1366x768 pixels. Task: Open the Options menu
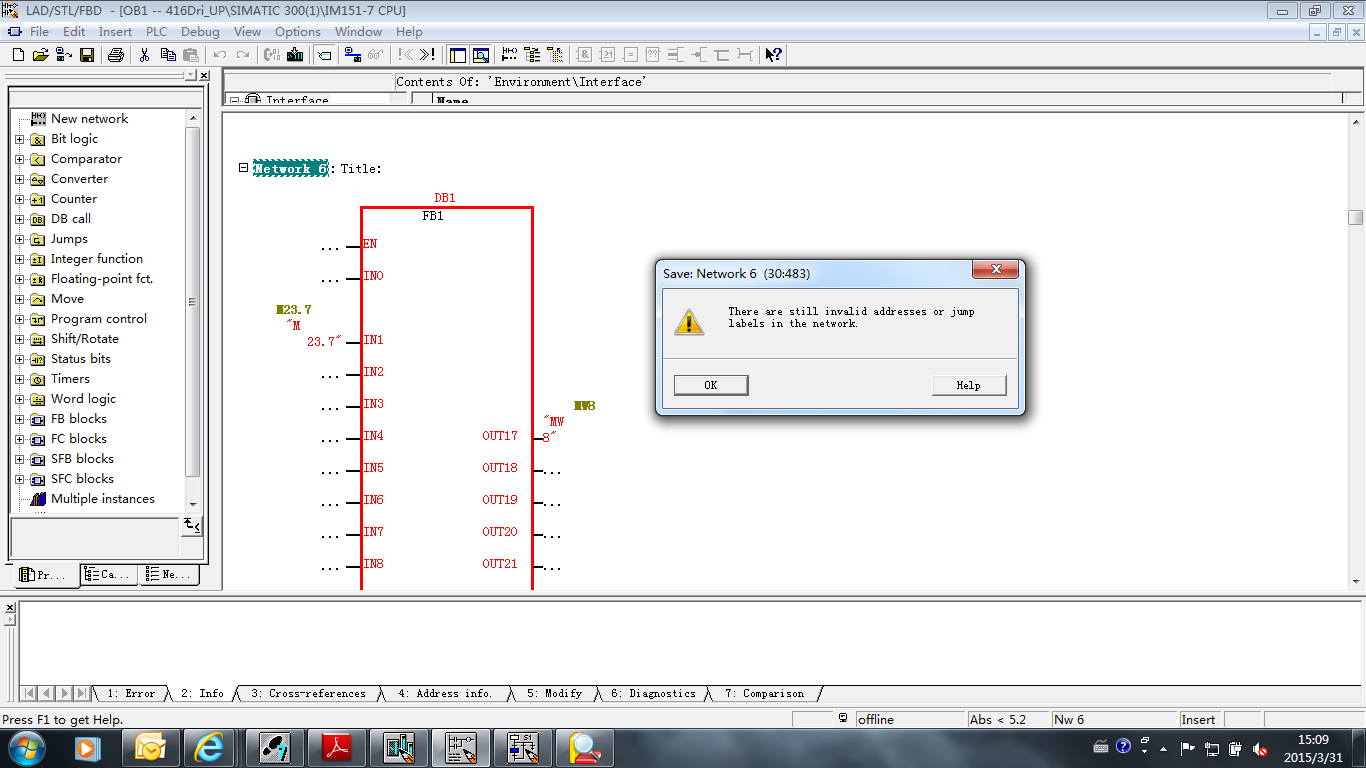298,32
